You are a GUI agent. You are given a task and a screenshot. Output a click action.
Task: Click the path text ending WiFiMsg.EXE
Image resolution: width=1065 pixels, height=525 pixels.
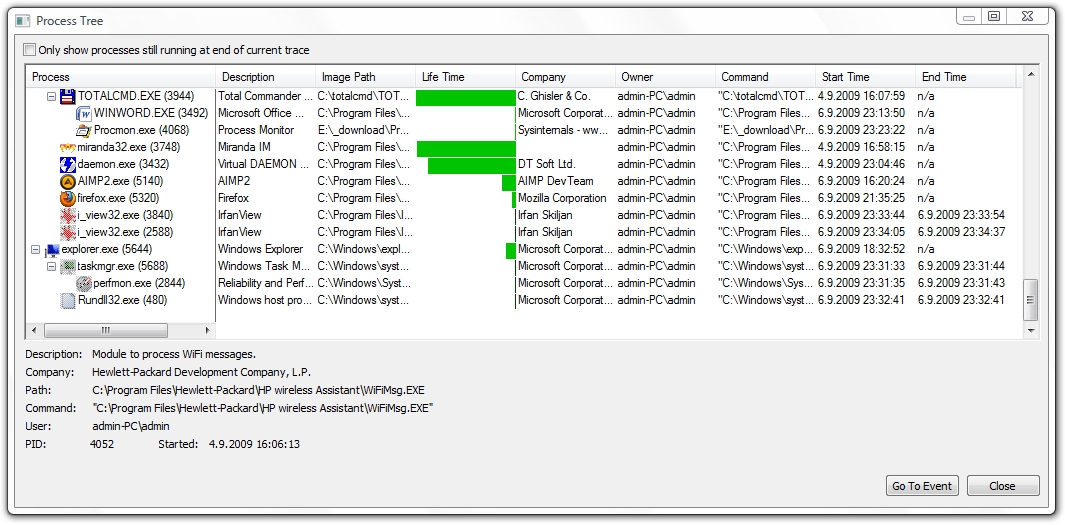point(259,391)
